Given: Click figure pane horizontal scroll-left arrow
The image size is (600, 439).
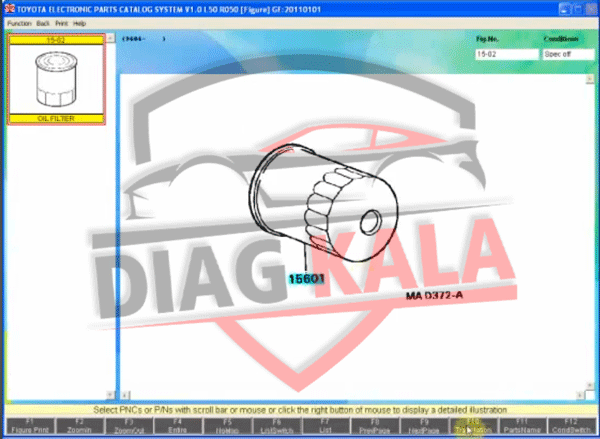Looking at the screenshot, I should tap(125, 395).
